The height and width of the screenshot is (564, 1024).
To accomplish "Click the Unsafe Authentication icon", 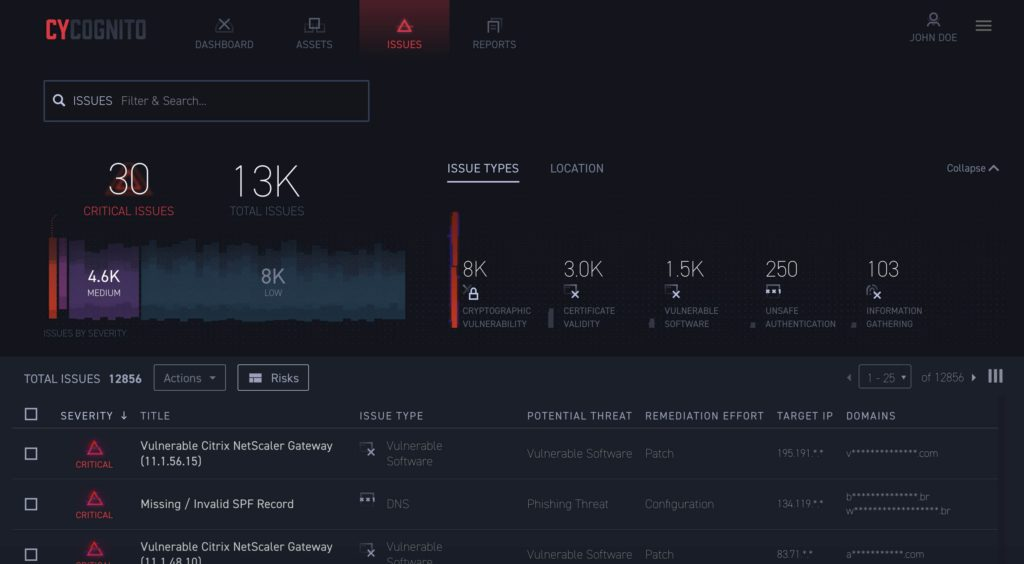I will (773, 290).
